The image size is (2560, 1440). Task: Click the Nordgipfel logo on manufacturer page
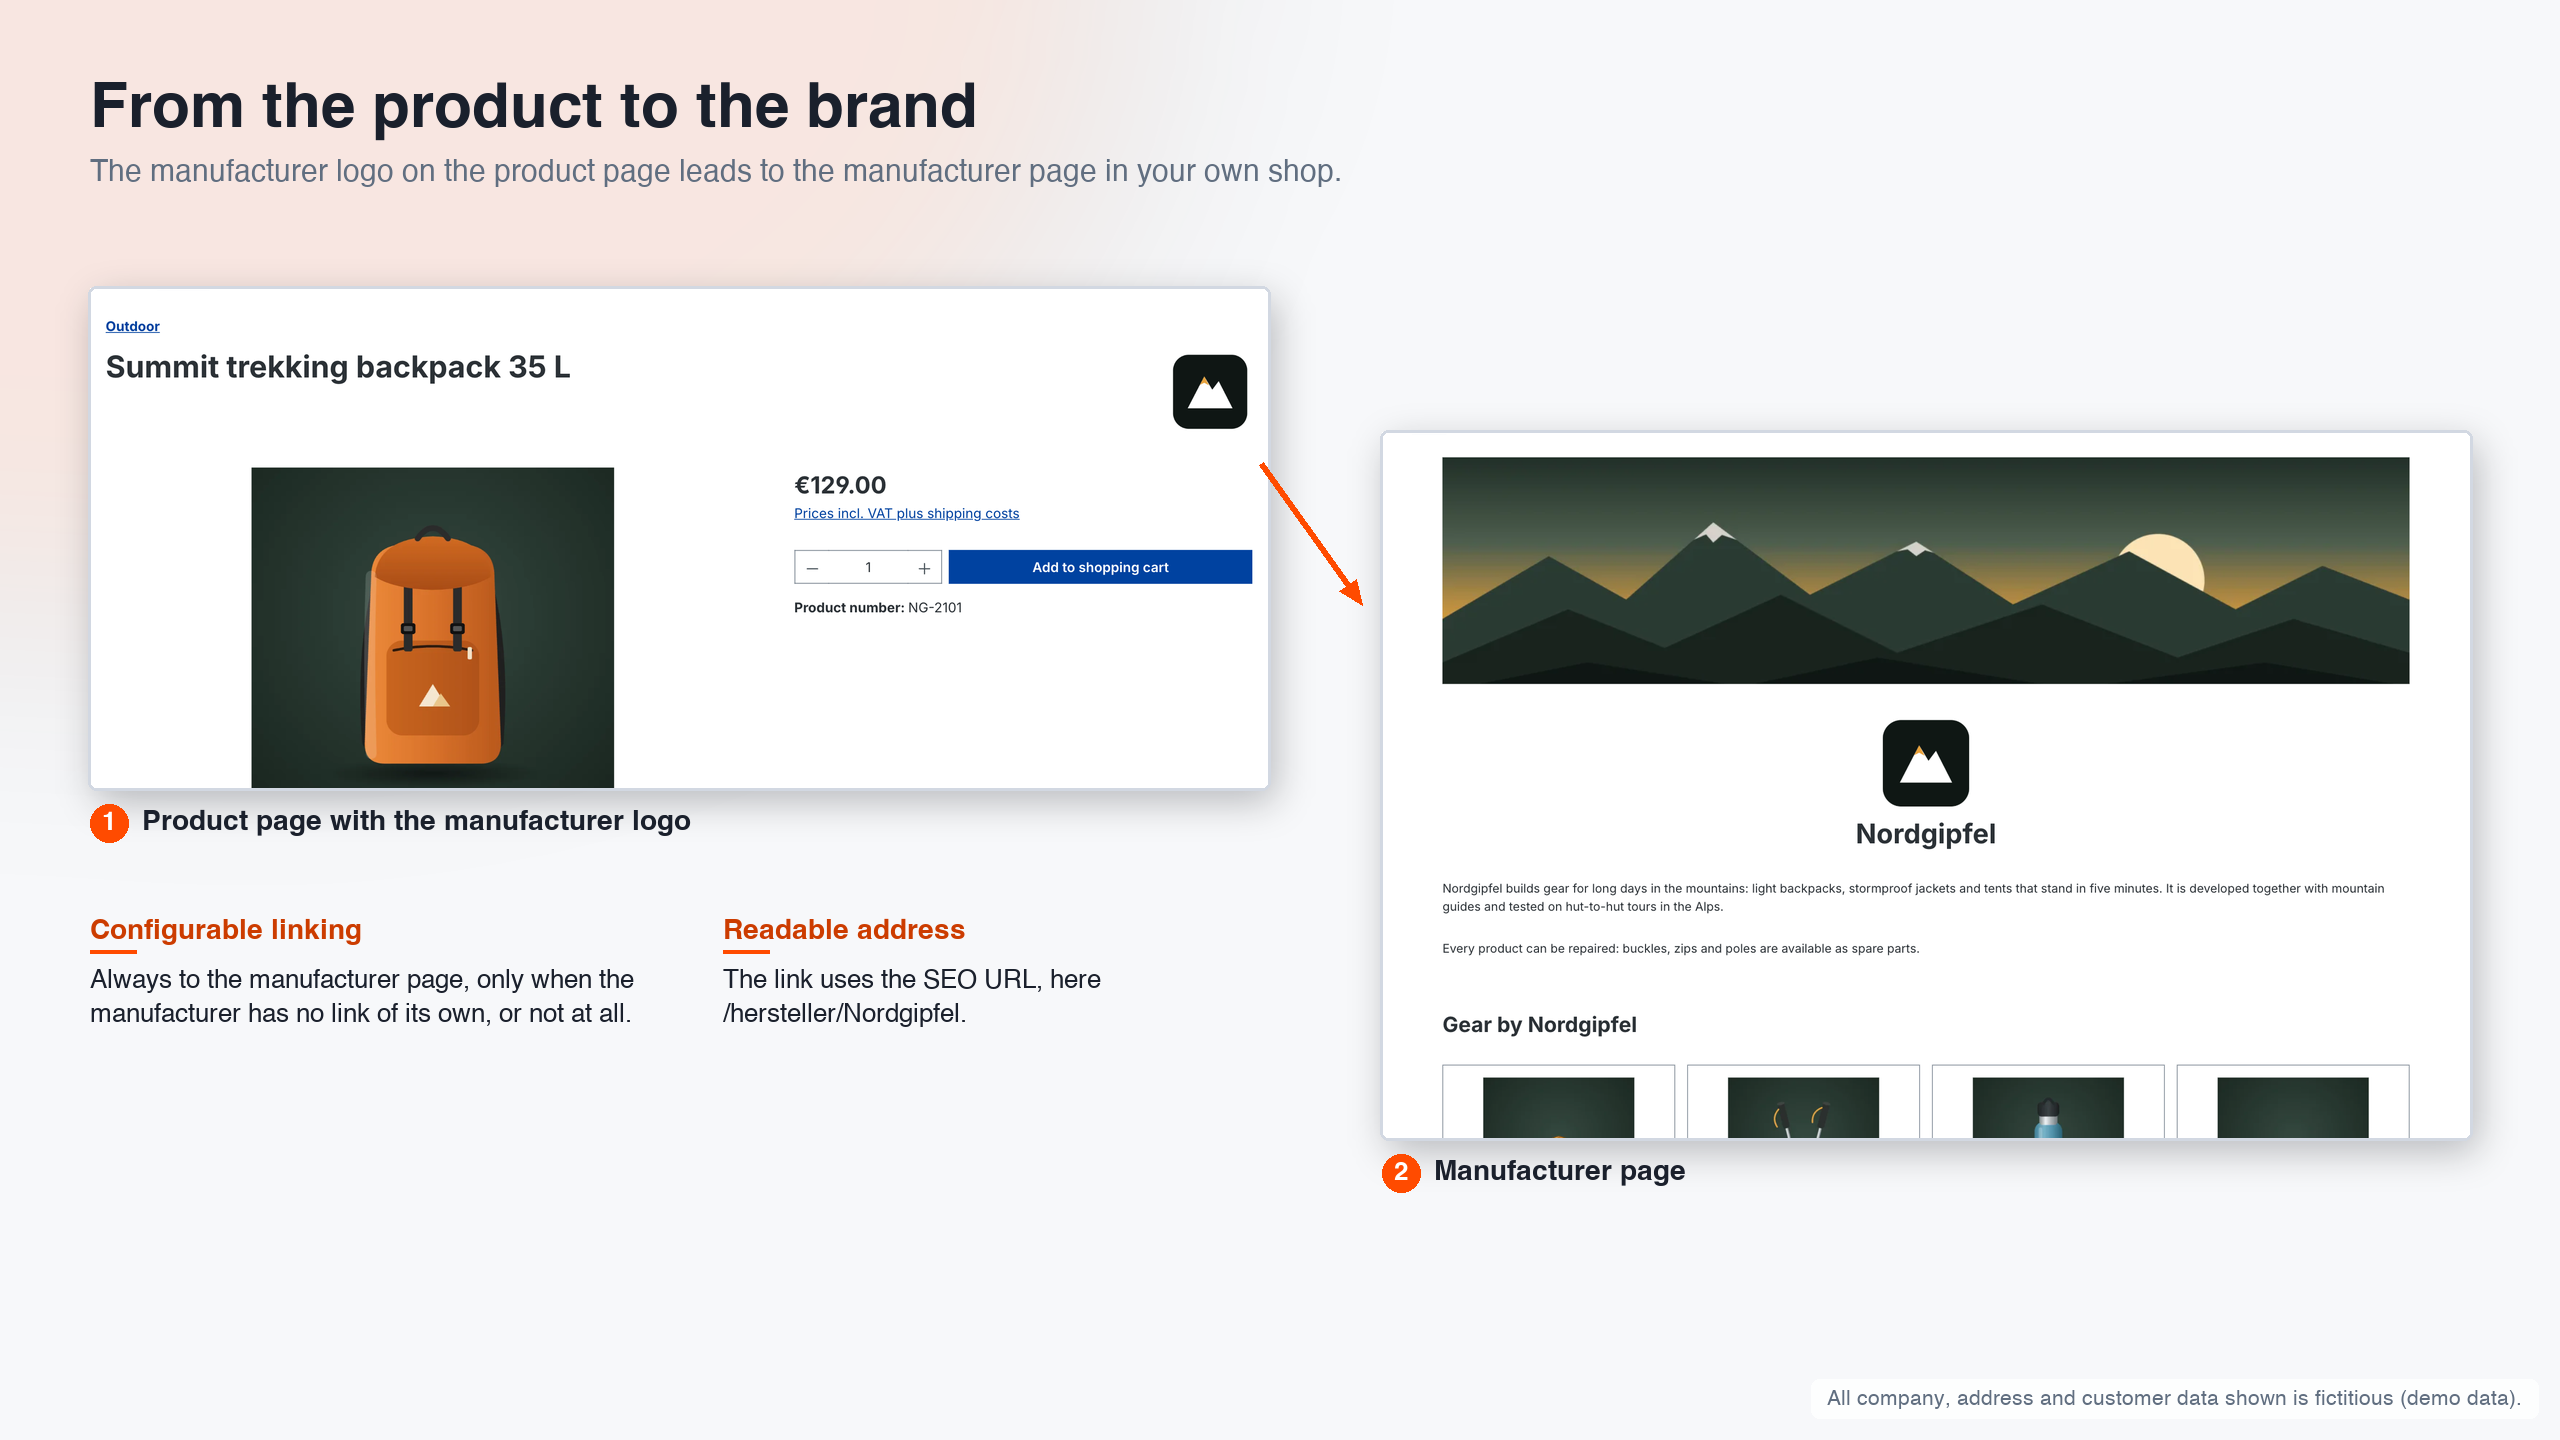click(1925, 763)
